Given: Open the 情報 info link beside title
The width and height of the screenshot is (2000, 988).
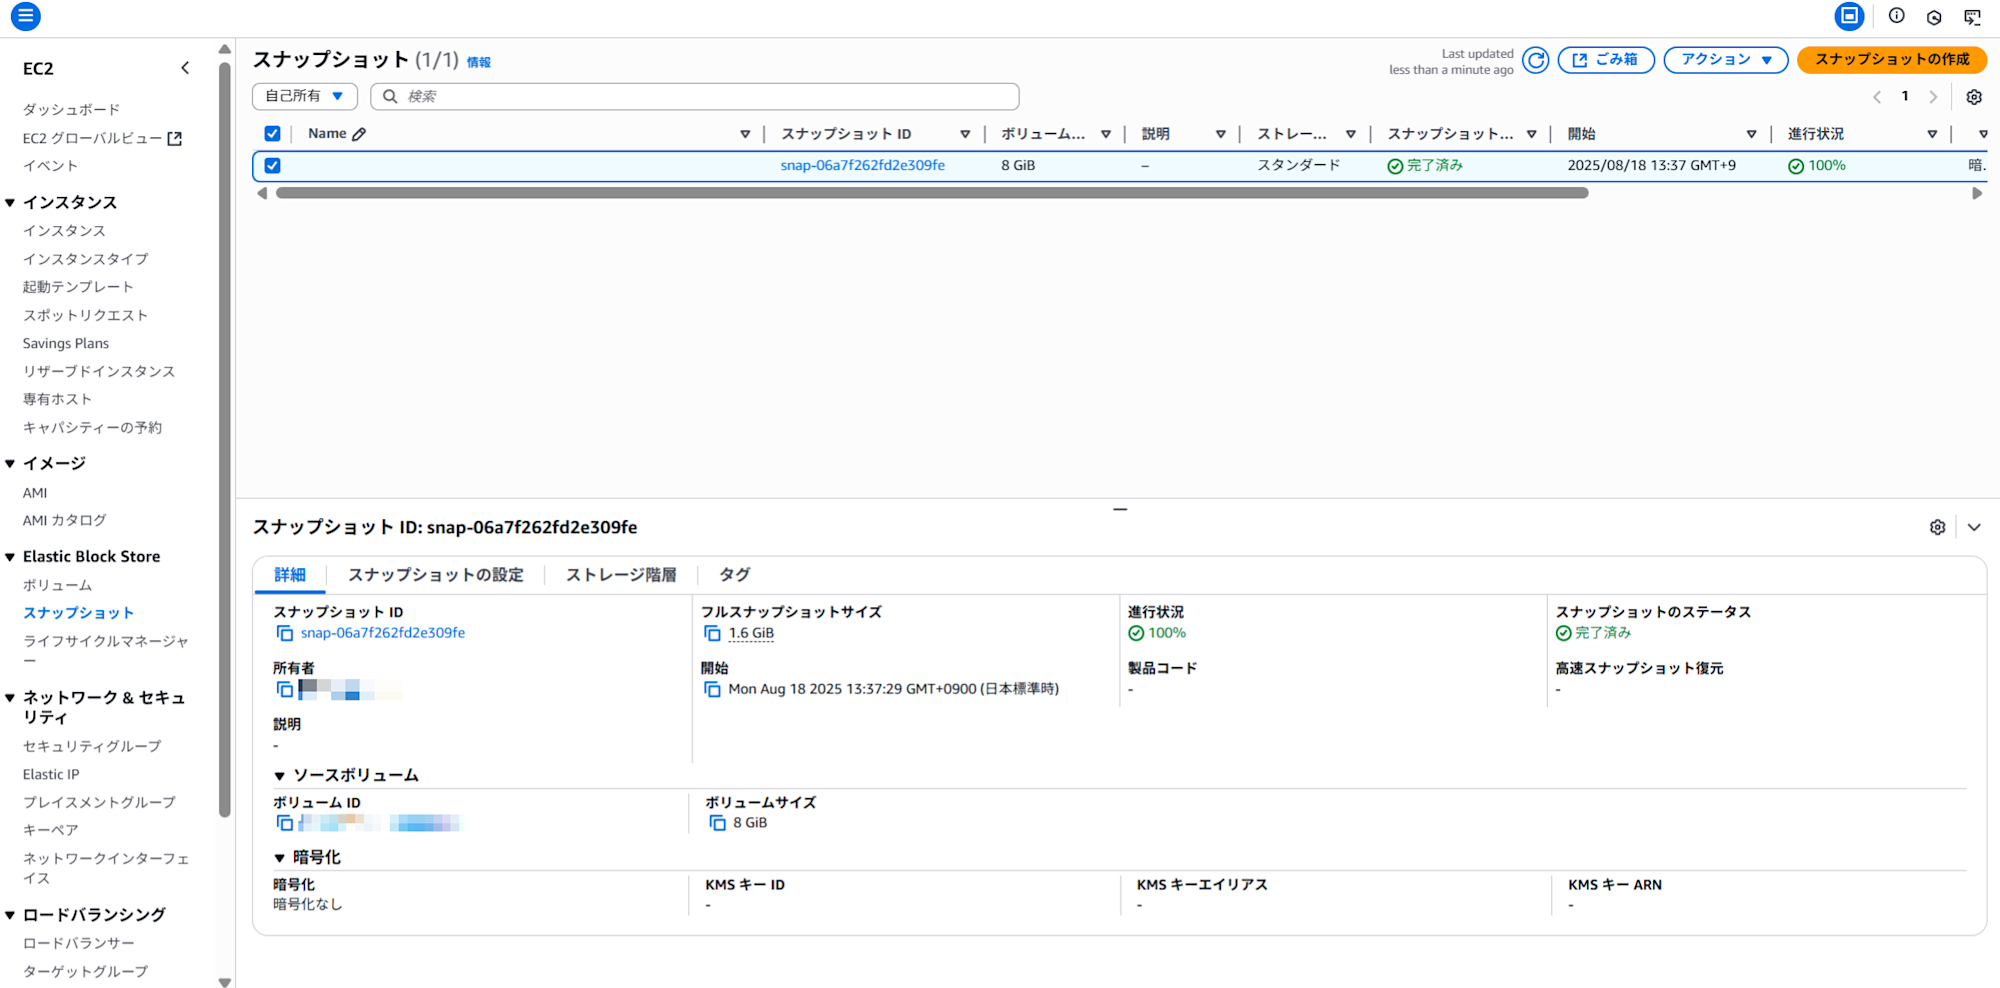Looking at the screenshot, I should tap(479, 62).
